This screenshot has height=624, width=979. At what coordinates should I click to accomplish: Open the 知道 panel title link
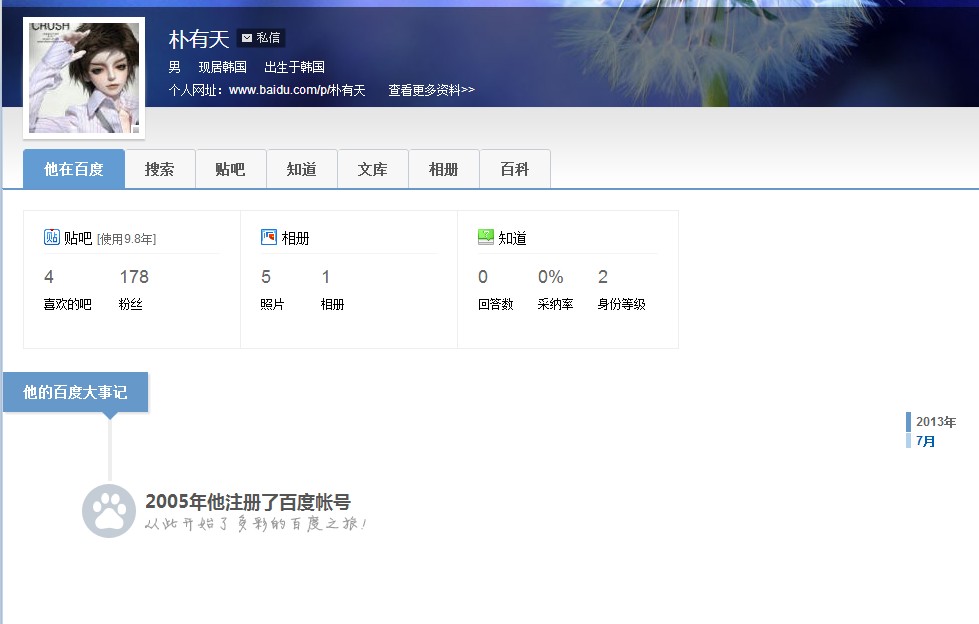(x=513, y=238)
